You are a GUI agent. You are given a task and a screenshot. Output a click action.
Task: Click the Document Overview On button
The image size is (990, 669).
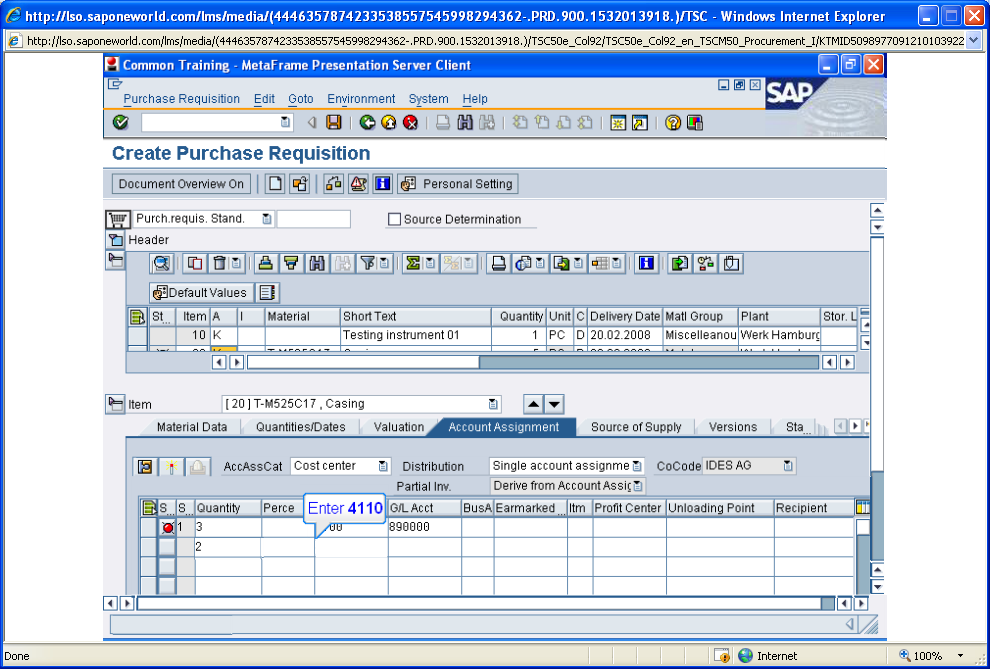click(181, 184)
